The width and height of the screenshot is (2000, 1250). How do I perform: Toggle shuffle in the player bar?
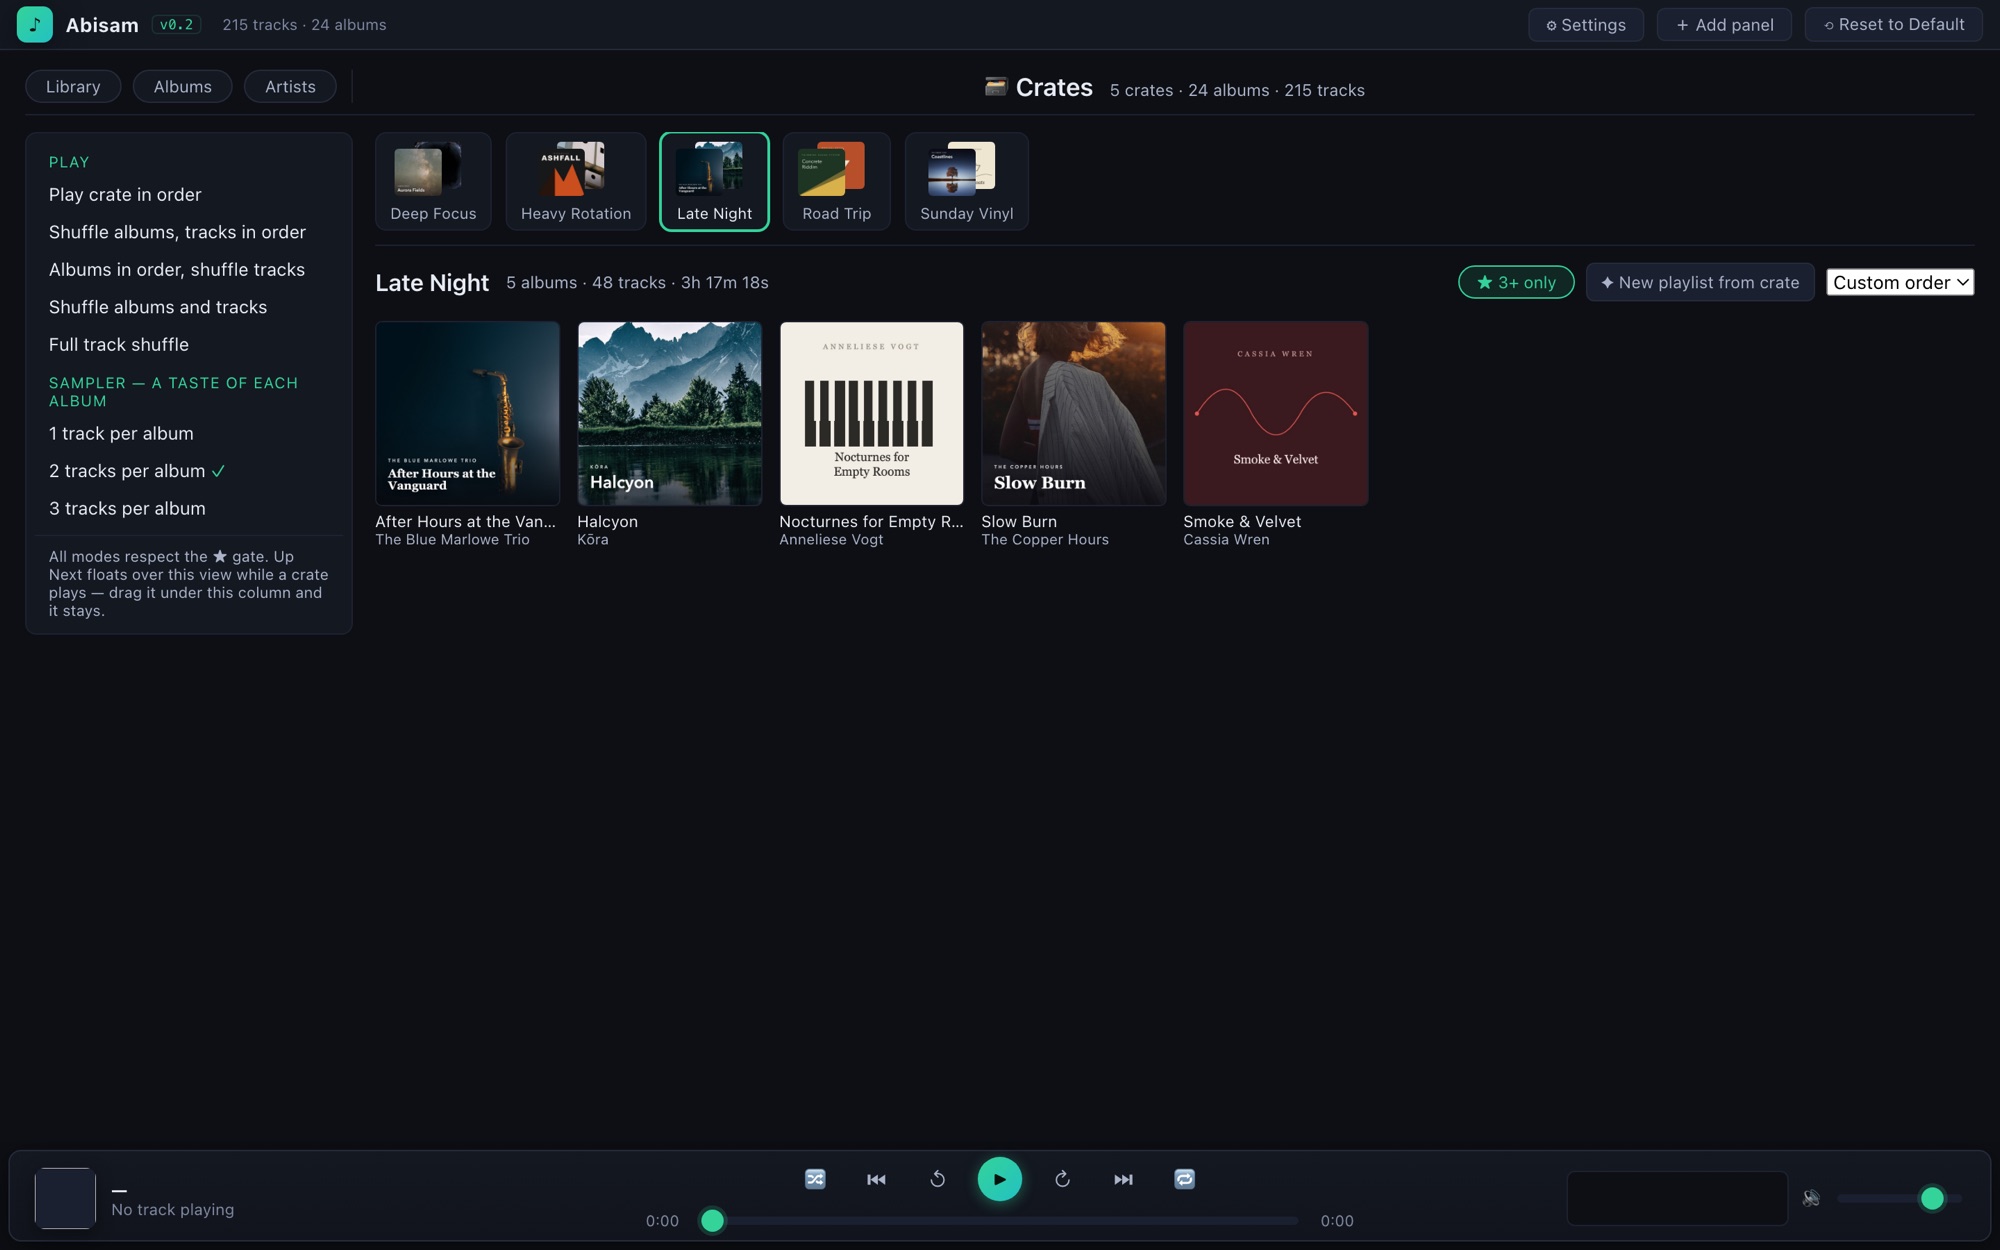click(x=815, y=1179)
